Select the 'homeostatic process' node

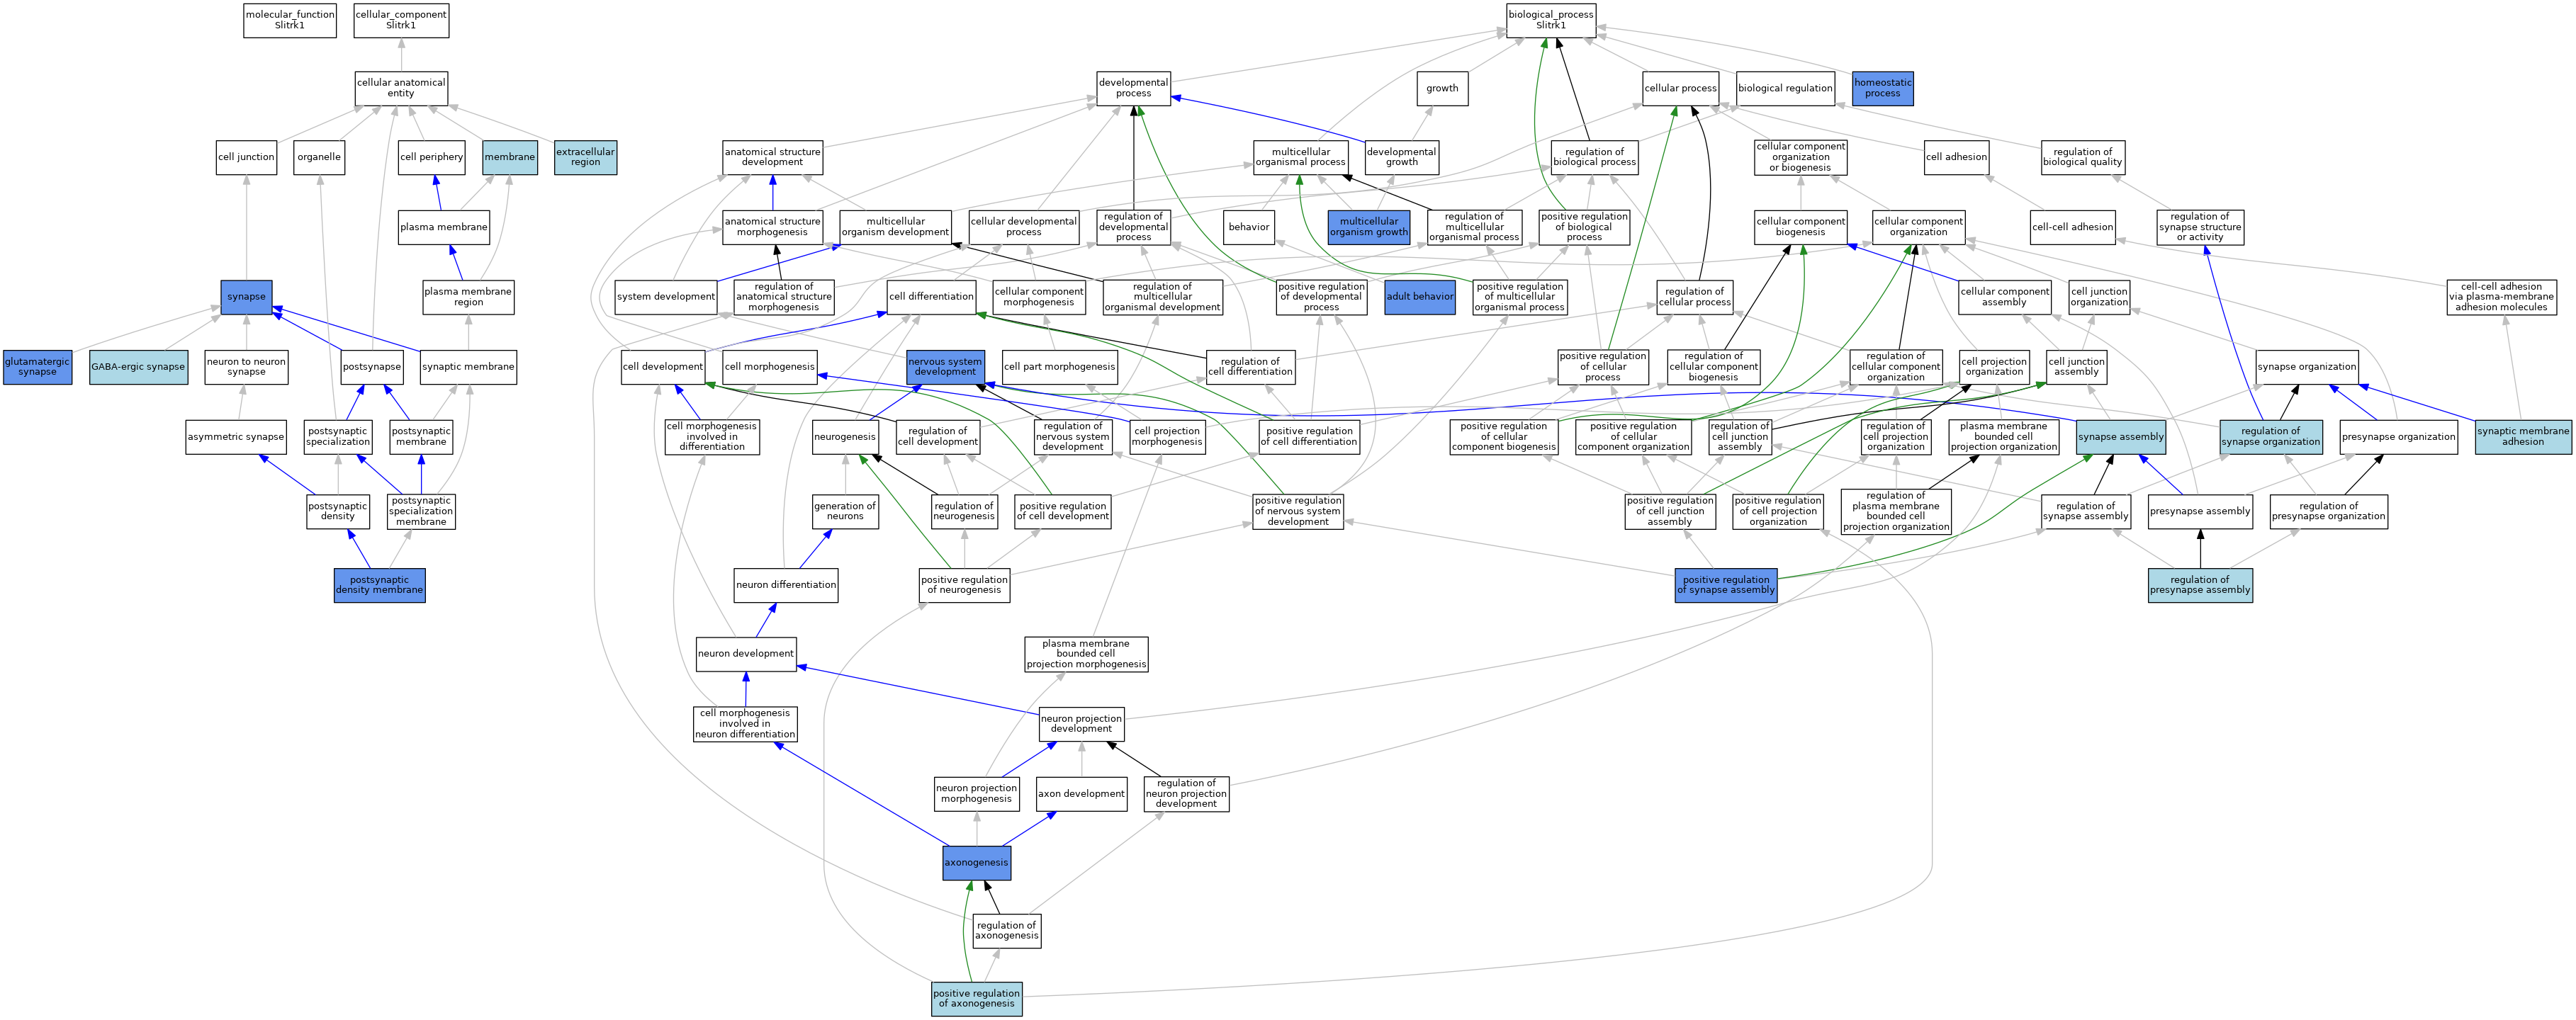[1882, 88]
